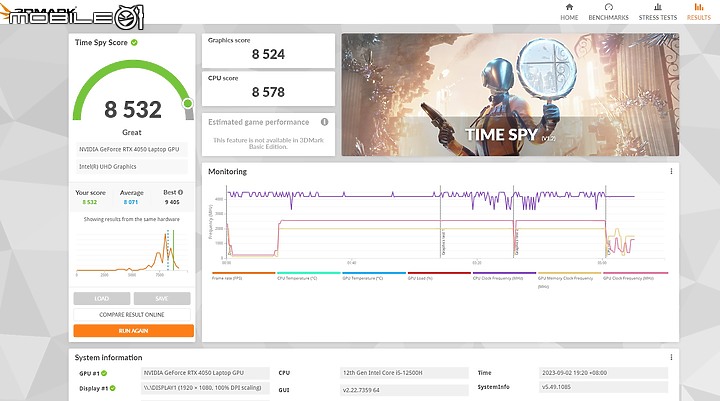This screenshot has width=720, height=401.
Task: Click the Best score value
Action: tap(172, 202)
